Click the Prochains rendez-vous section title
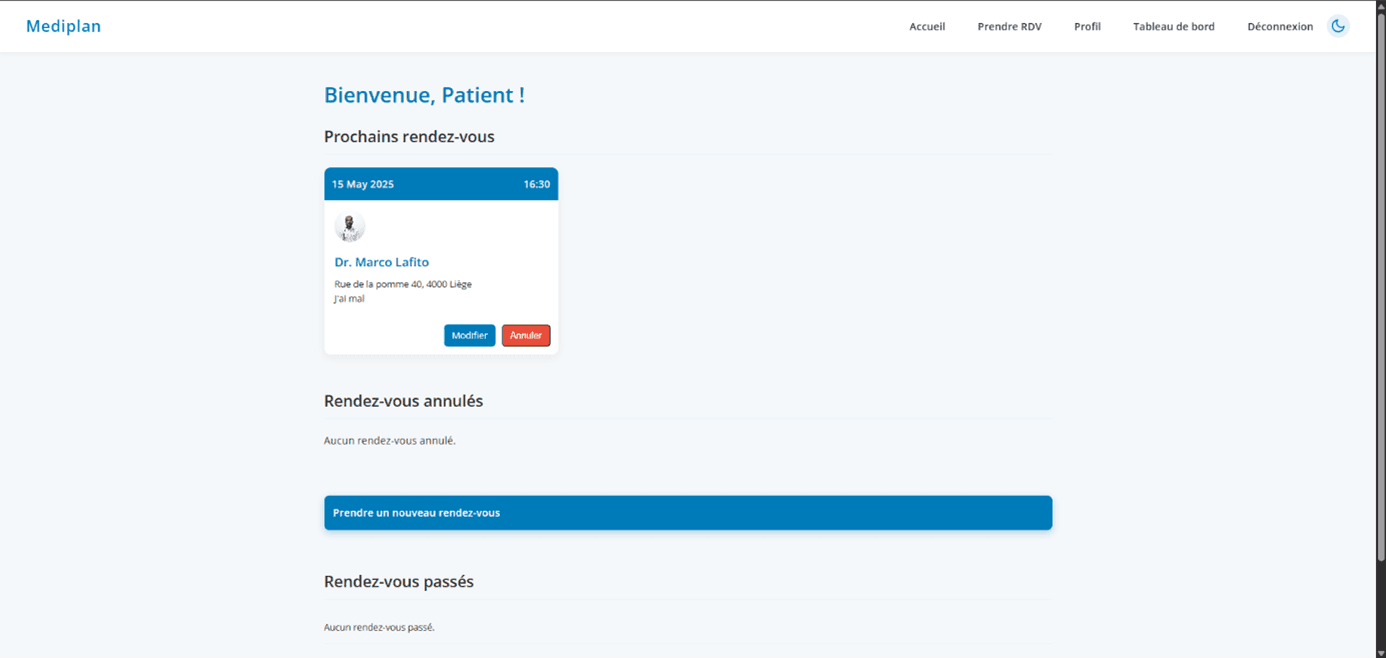 coord(409,136)
